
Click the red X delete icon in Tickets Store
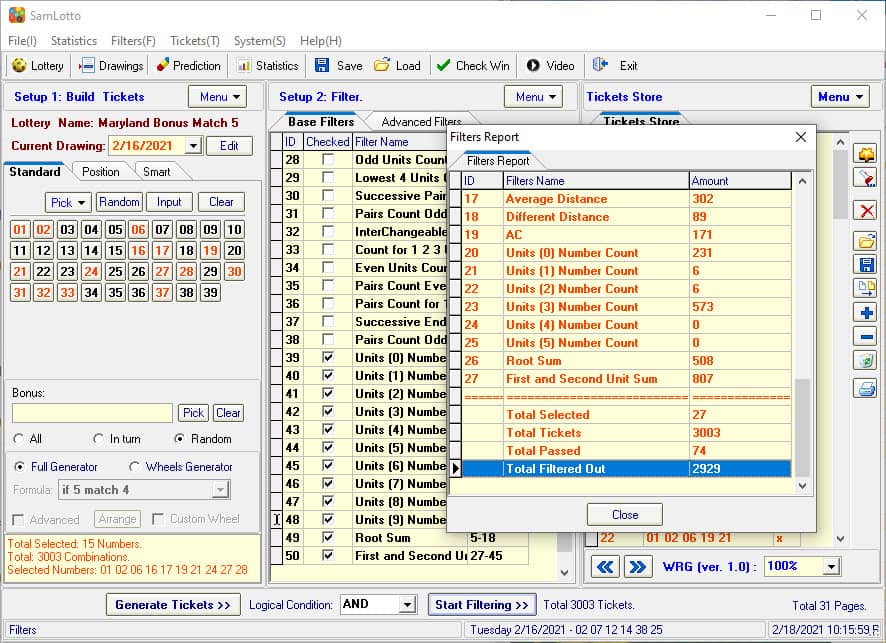[x=866, y=211]
